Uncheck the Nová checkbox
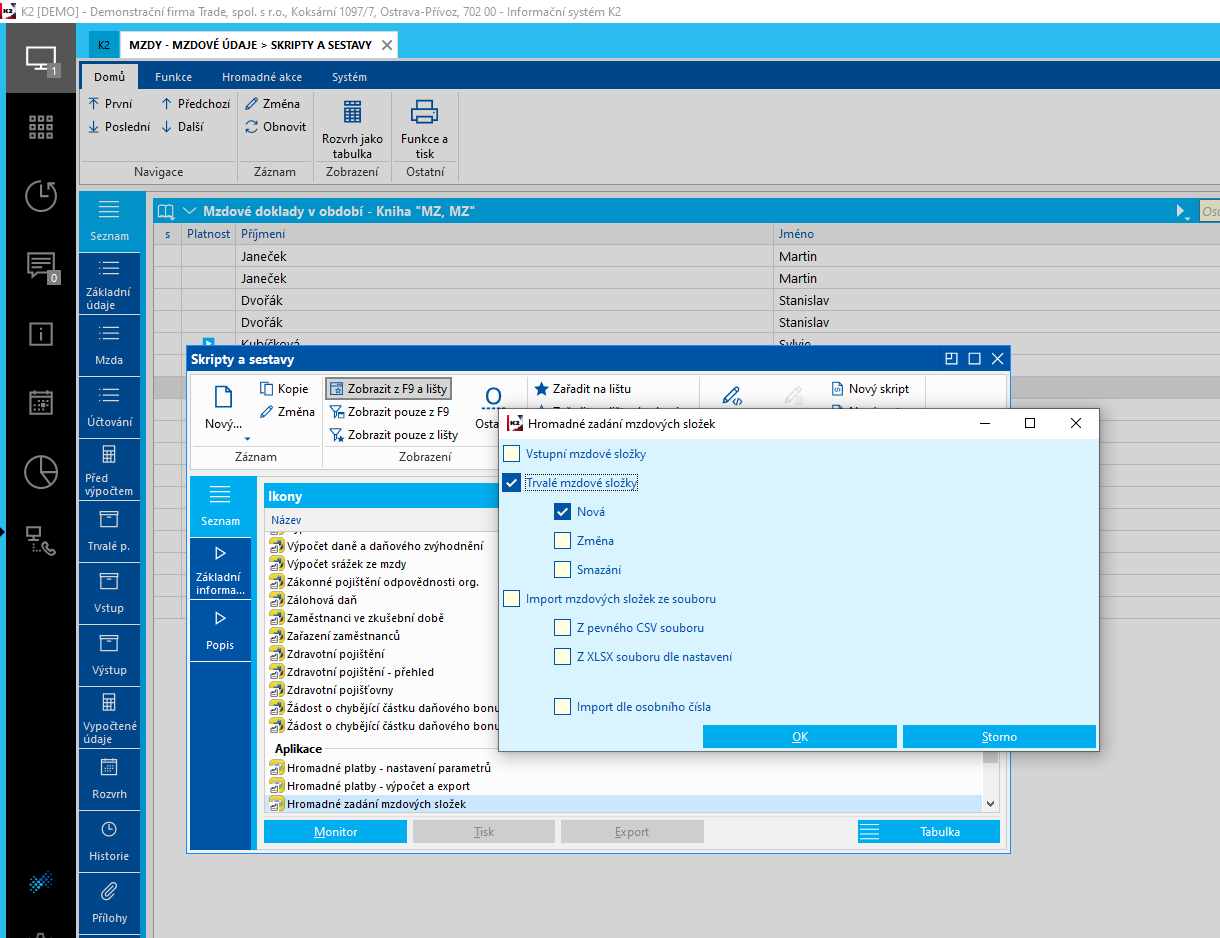The image size is (1220, 938). [562, 512]
